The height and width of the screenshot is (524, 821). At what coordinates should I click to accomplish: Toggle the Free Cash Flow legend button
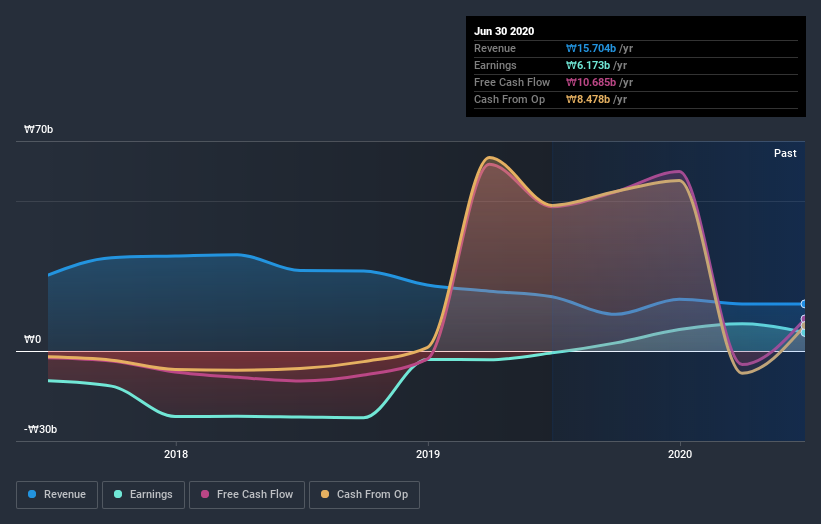click(247, 495)
